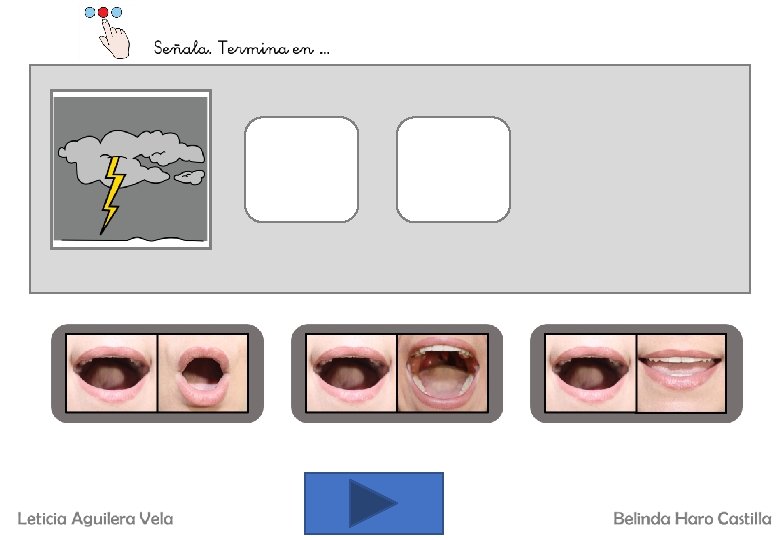Choose the middle mouth pair card

click(x=397, y=373)
